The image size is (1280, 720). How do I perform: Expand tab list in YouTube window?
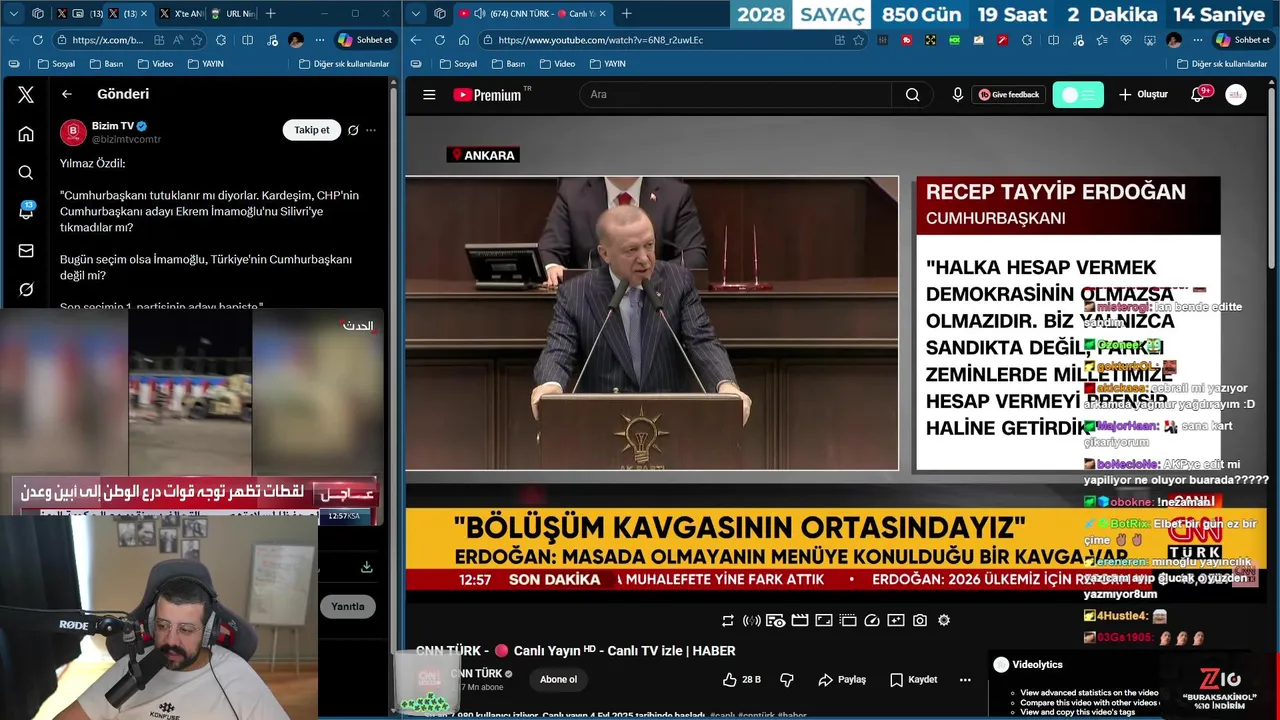coord(416,13)
